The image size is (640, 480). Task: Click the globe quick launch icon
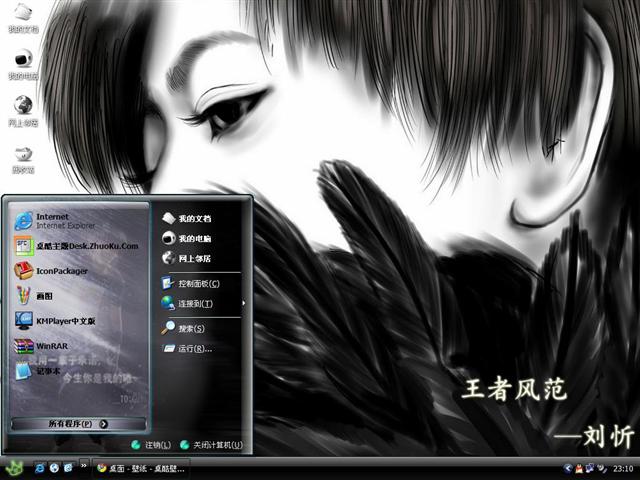(x=54, y=468)
